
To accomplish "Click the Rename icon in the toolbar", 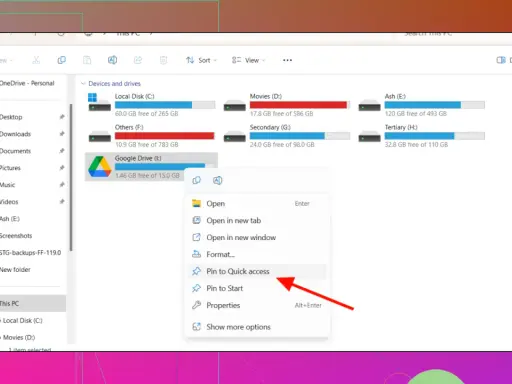I will (x=112, y=60).
